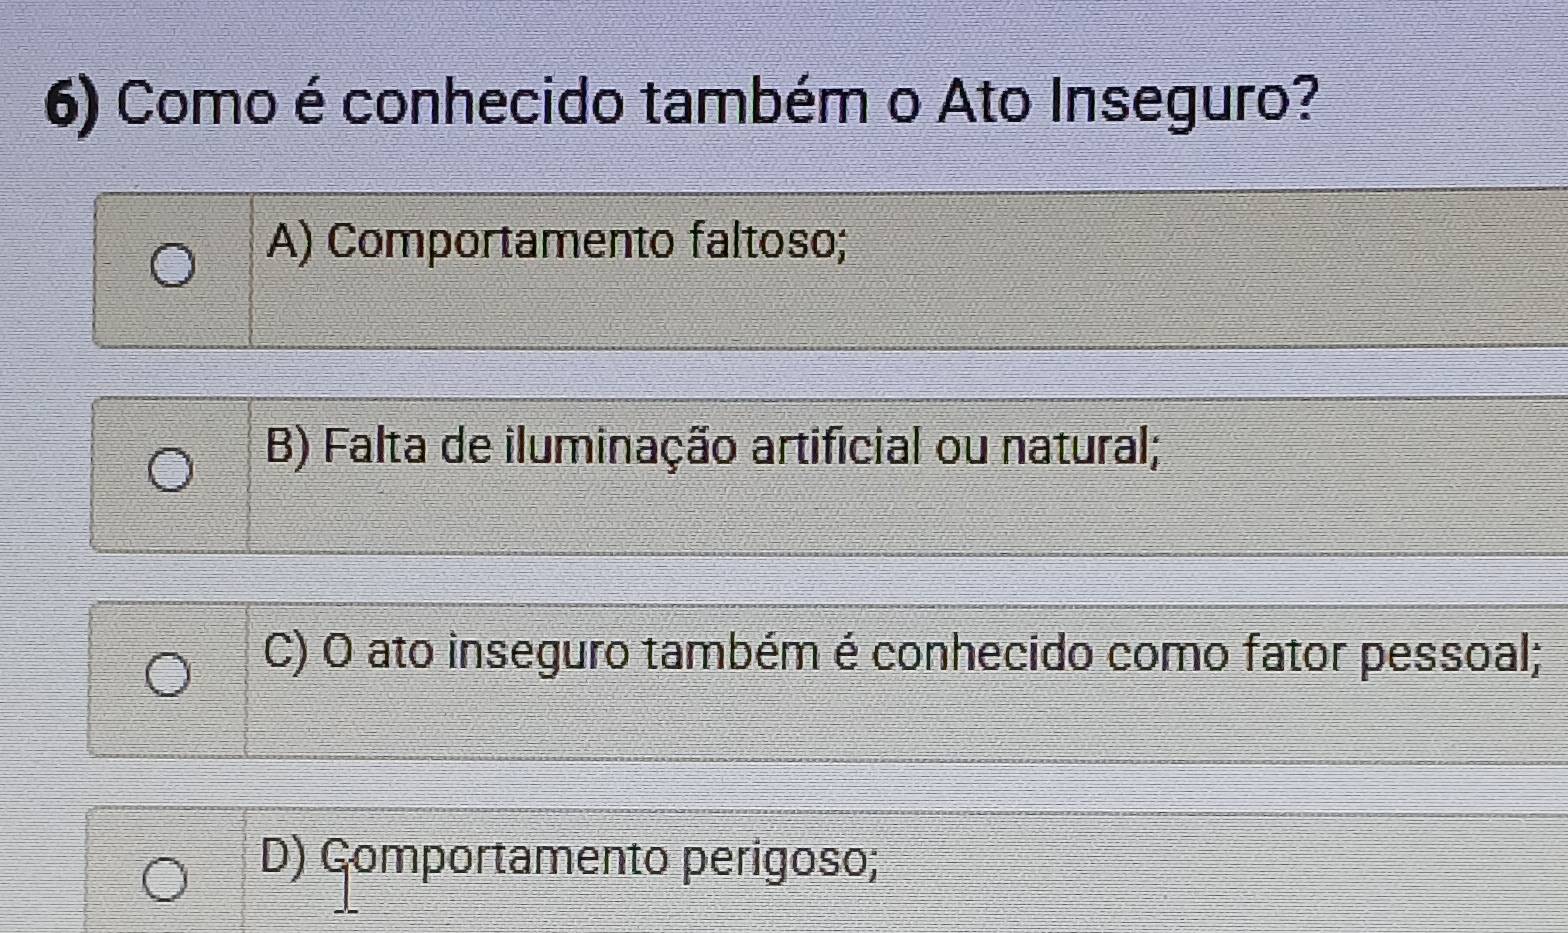The width and height of the screenshot is (1568, 933).
Task: Select the answer text "Comportamento perigoso;"
Action: tap(601, 859)
